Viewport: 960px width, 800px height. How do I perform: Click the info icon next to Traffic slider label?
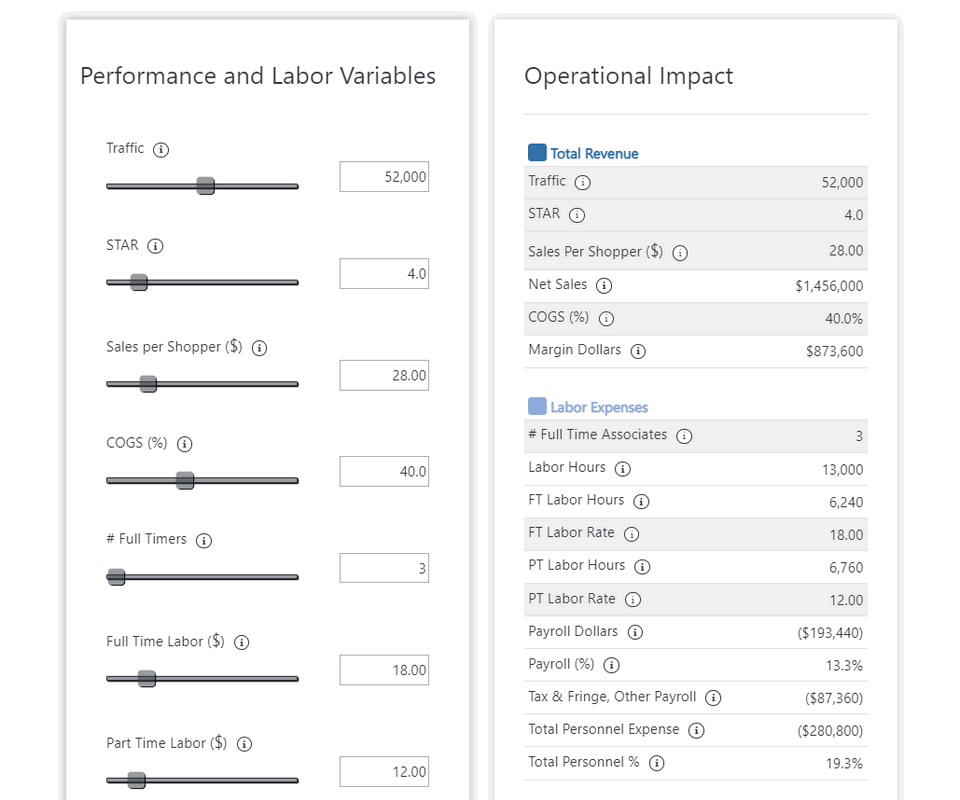click(160, 149)
